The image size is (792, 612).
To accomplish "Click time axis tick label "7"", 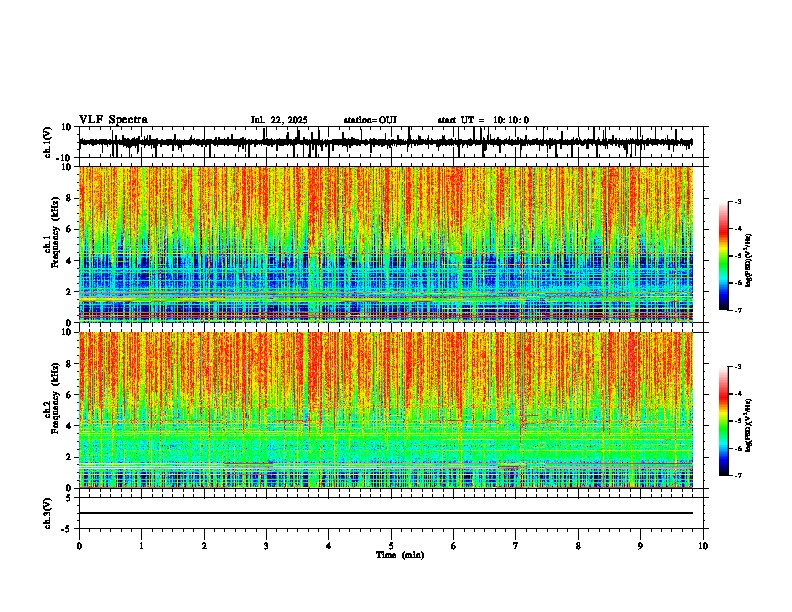I will [516, 546].
